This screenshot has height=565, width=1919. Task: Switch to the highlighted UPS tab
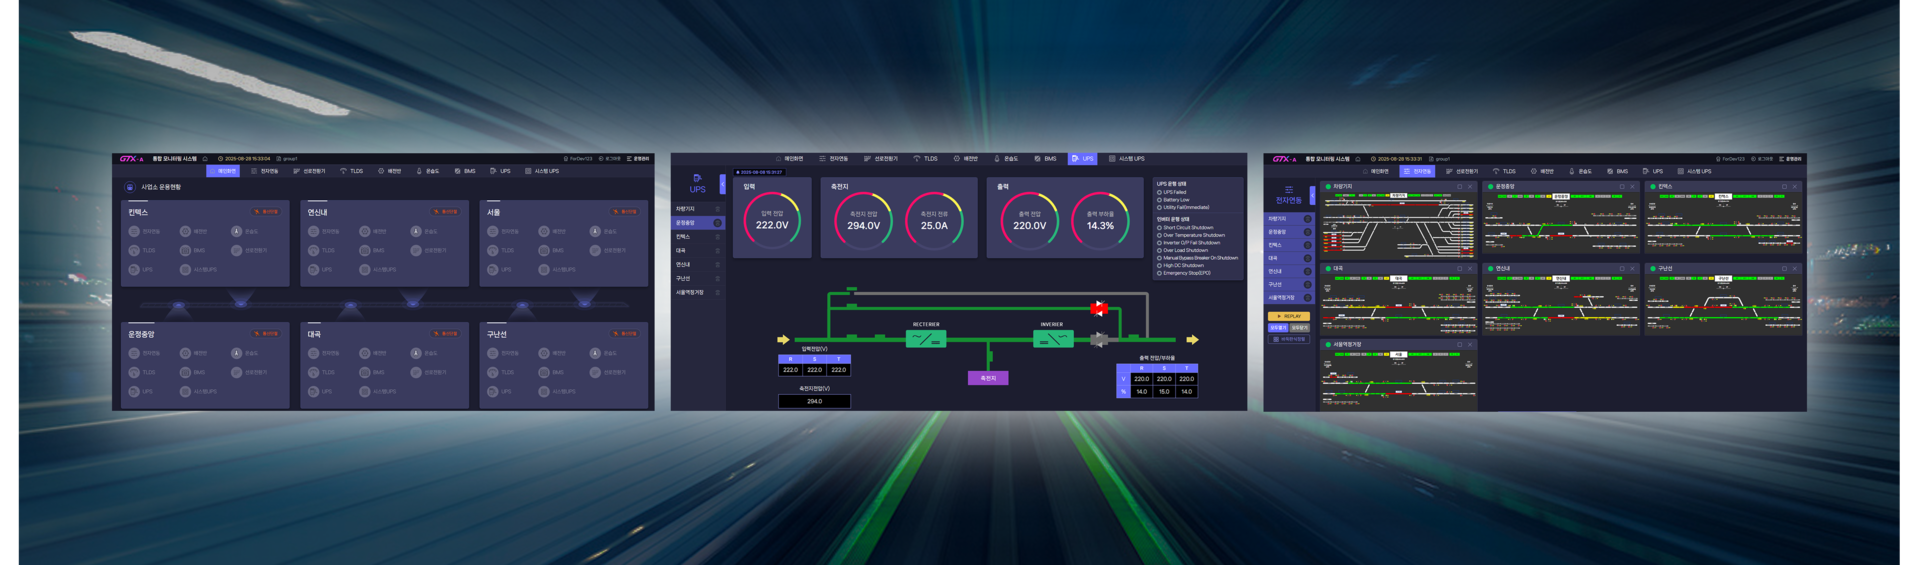click(1083, 159)
